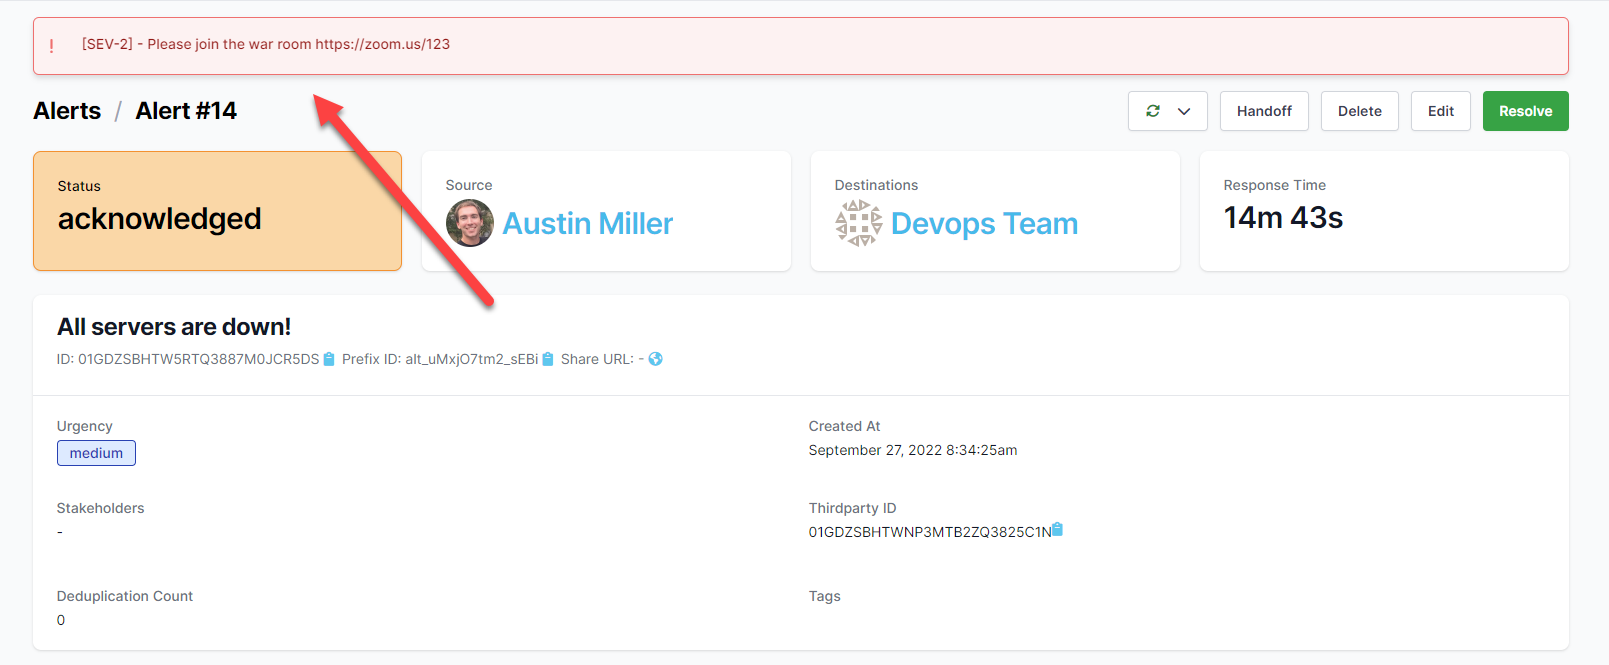
Task: Open Austin Miller source link
Action: [587, 224]
